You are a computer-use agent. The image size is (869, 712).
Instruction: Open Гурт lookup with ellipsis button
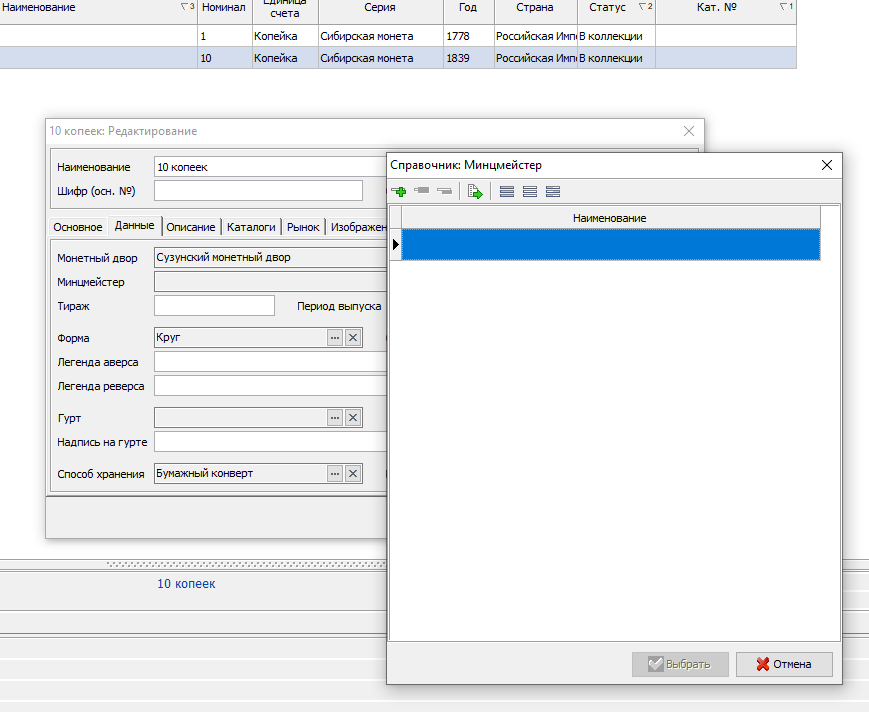(x=335, y=417)
